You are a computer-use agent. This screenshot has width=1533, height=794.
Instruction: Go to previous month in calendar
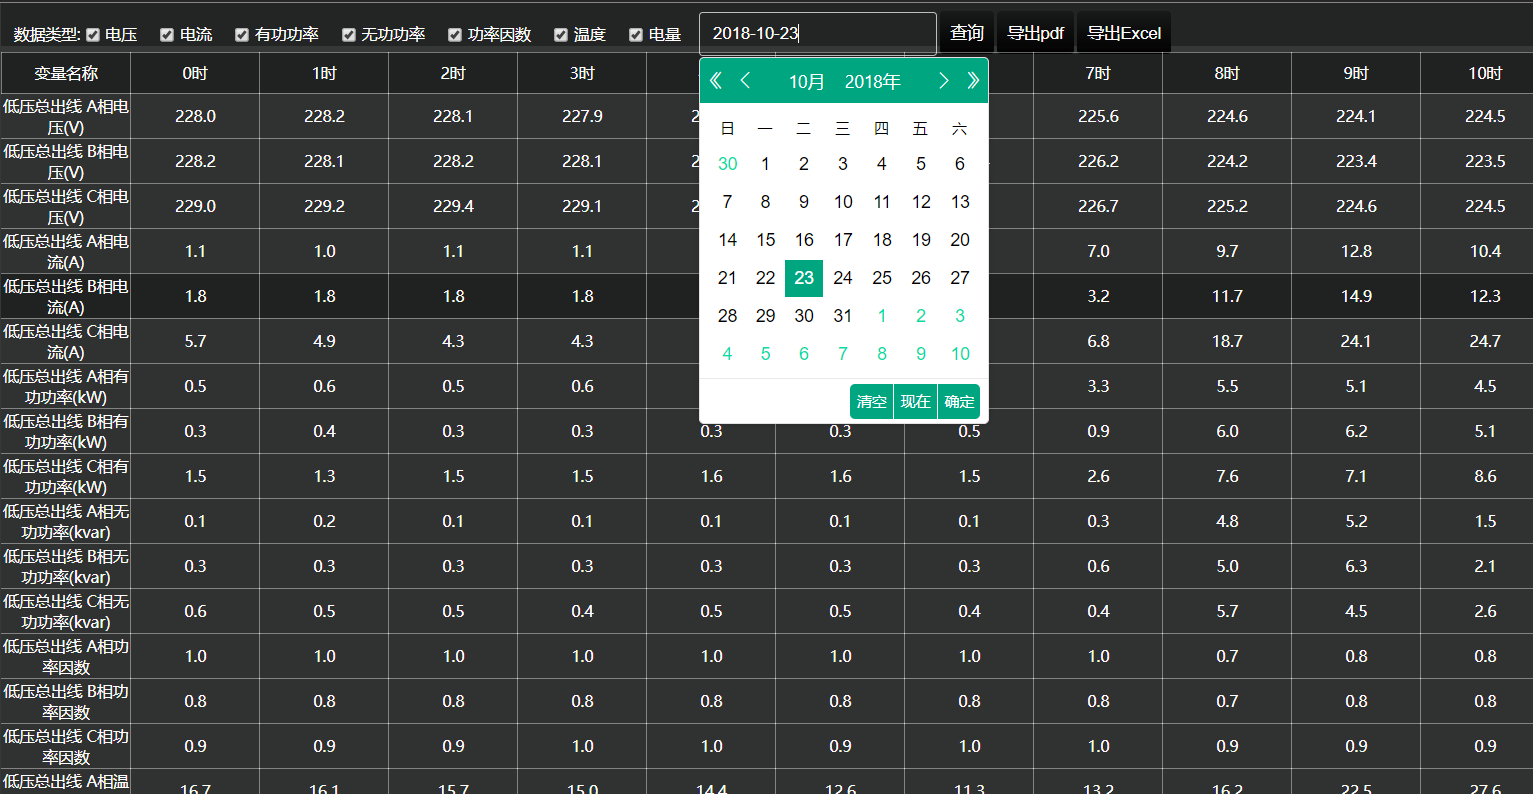point(745,81)
